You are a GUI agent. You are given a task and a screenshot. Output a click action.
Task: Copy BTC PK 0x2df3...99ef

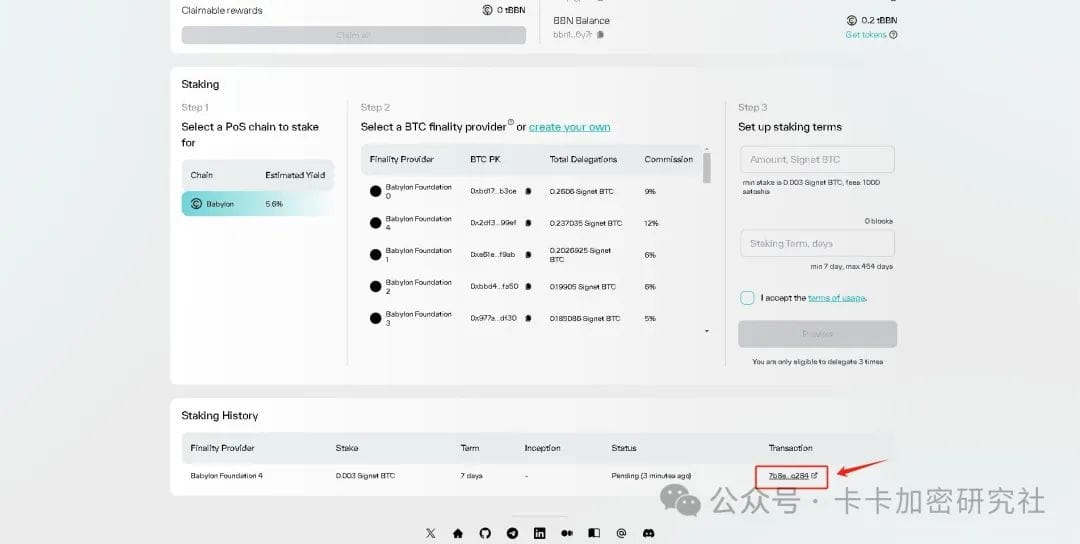pyautogui.click(x=528, y=223)
